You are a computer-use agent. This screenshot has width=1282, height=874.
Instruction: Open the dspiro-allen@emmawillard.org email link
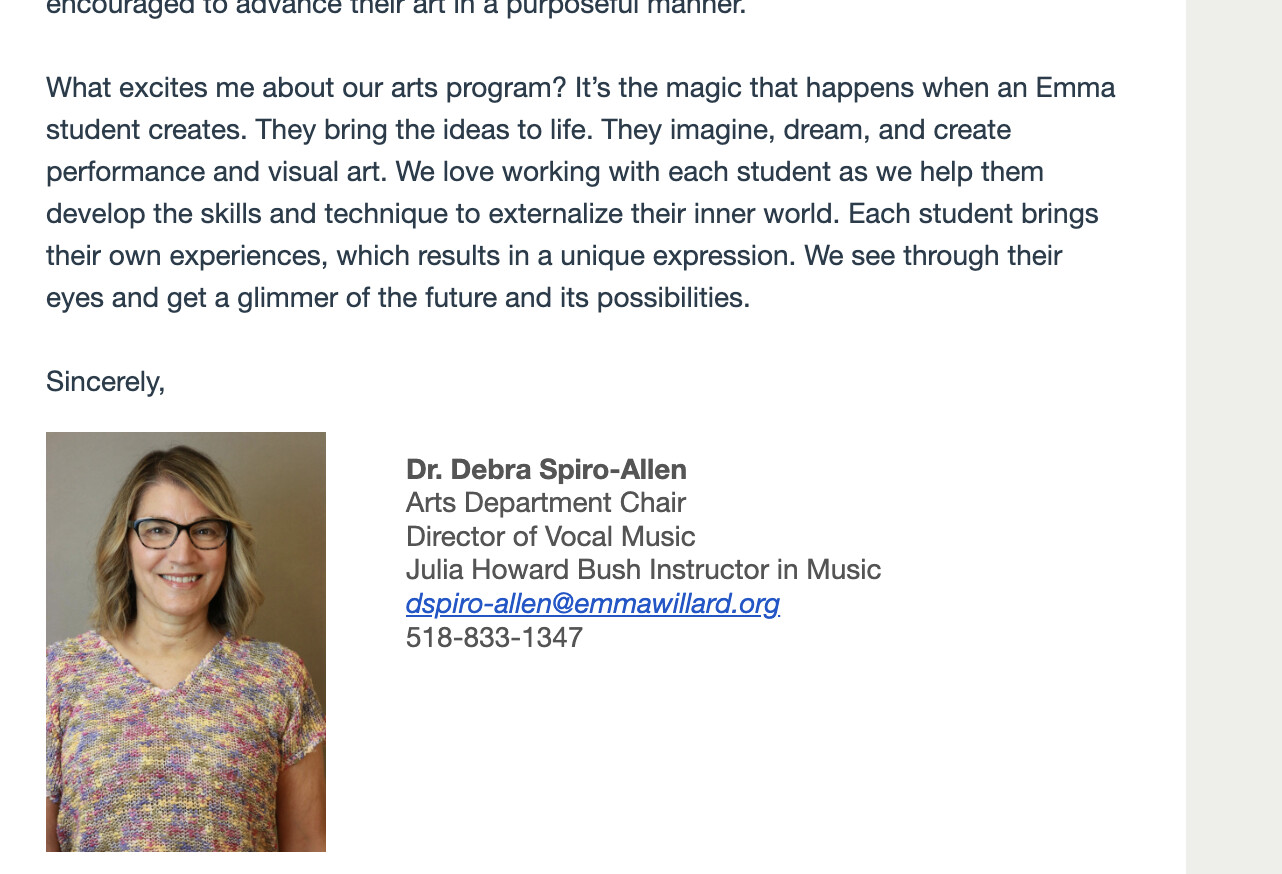pos(593,604)
